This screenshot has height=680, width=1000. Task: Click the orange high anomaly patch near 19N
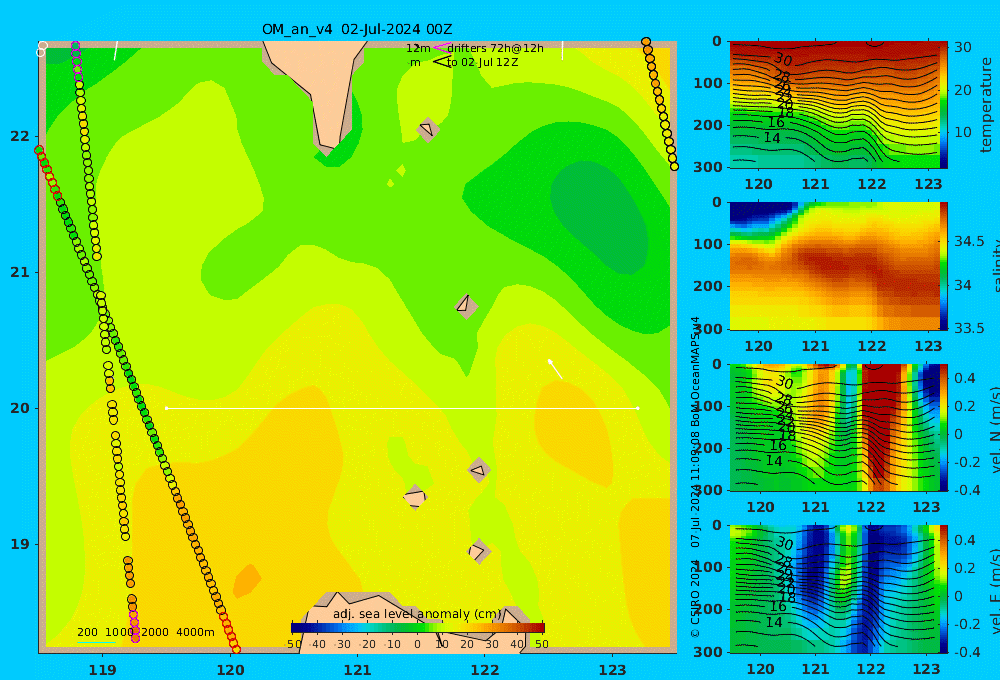[x=247, y=580]
